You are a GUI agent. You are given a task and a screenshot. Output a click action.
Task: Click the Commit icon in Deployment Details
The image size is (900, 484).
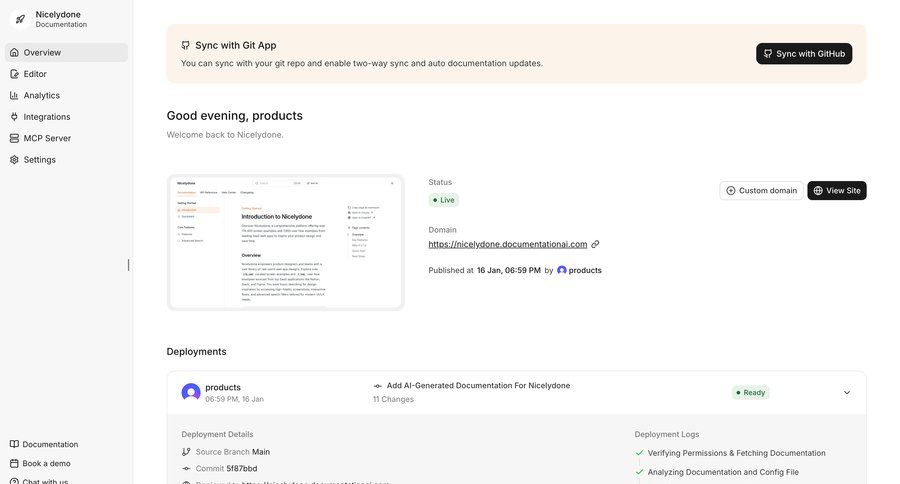pyautogui.click(x=186, y=468)
